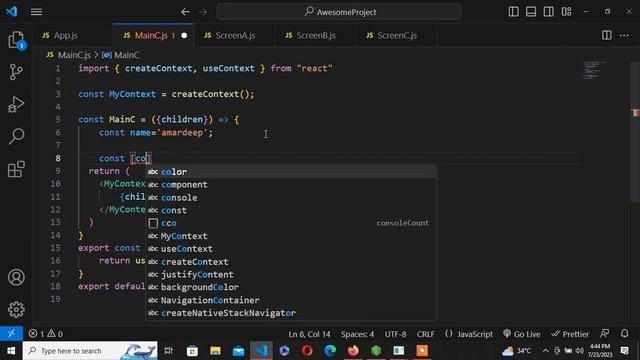Choose the NavigationContainer suggestion
This screenshot has width=640, height=360.
tap(291, 300)
